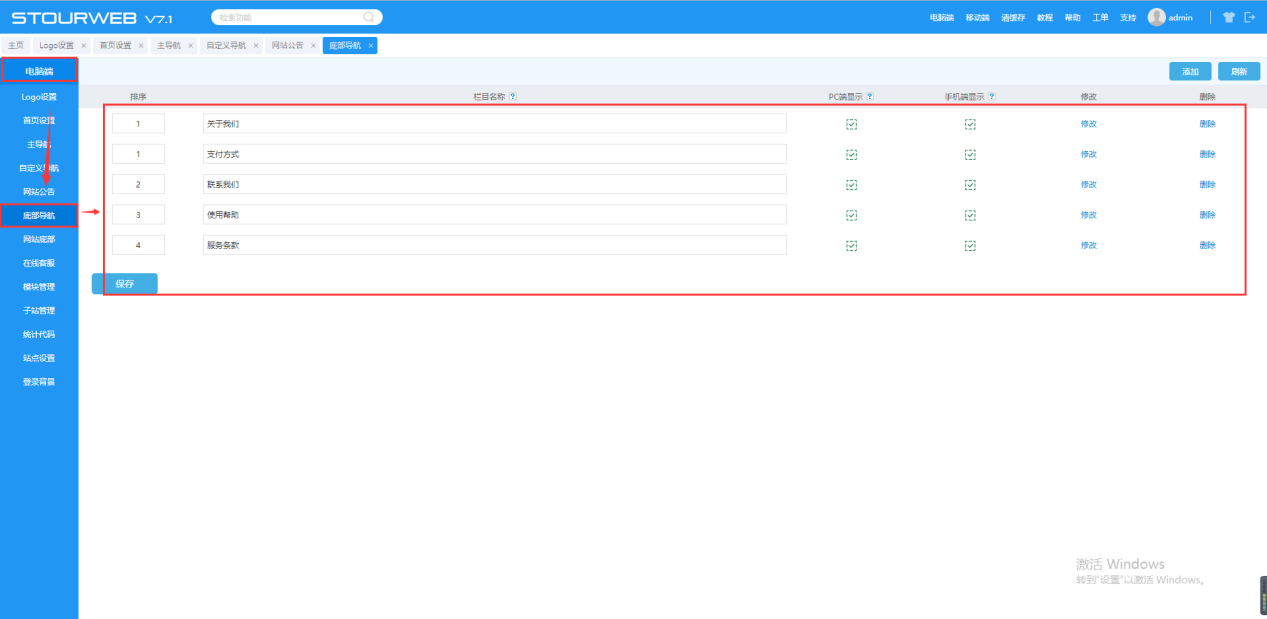Click help icon beside 栏目名称 header
Image resolution: width=1267 pixels, height=619 pixels.
[x=513, y=97]
